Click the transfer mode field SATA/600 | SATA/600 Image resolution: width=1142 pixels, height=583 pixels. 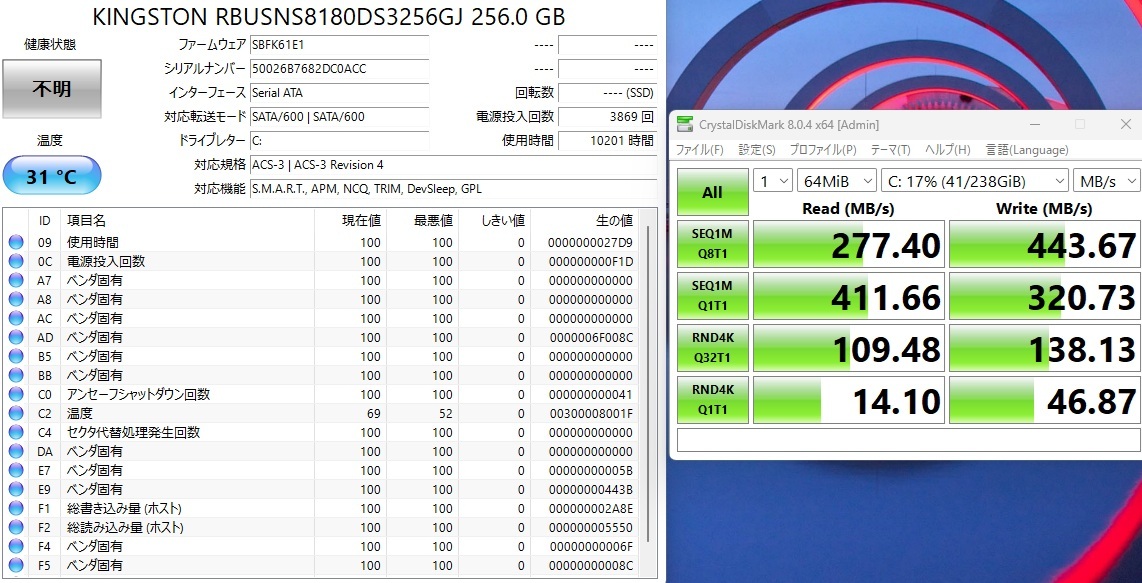tap(339, 117)
